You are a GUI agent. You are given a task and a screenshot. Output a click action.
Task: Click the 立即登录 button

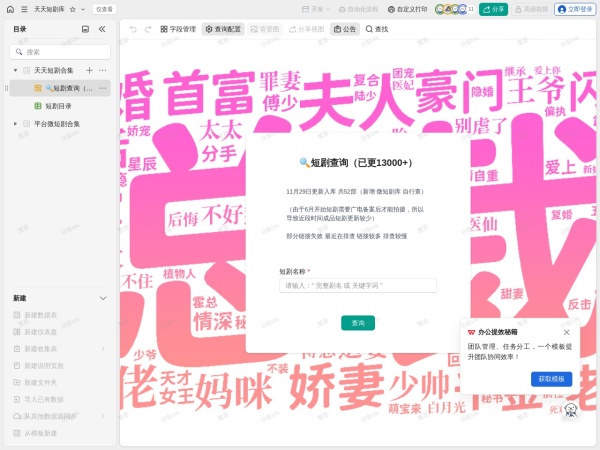[575, 9]
